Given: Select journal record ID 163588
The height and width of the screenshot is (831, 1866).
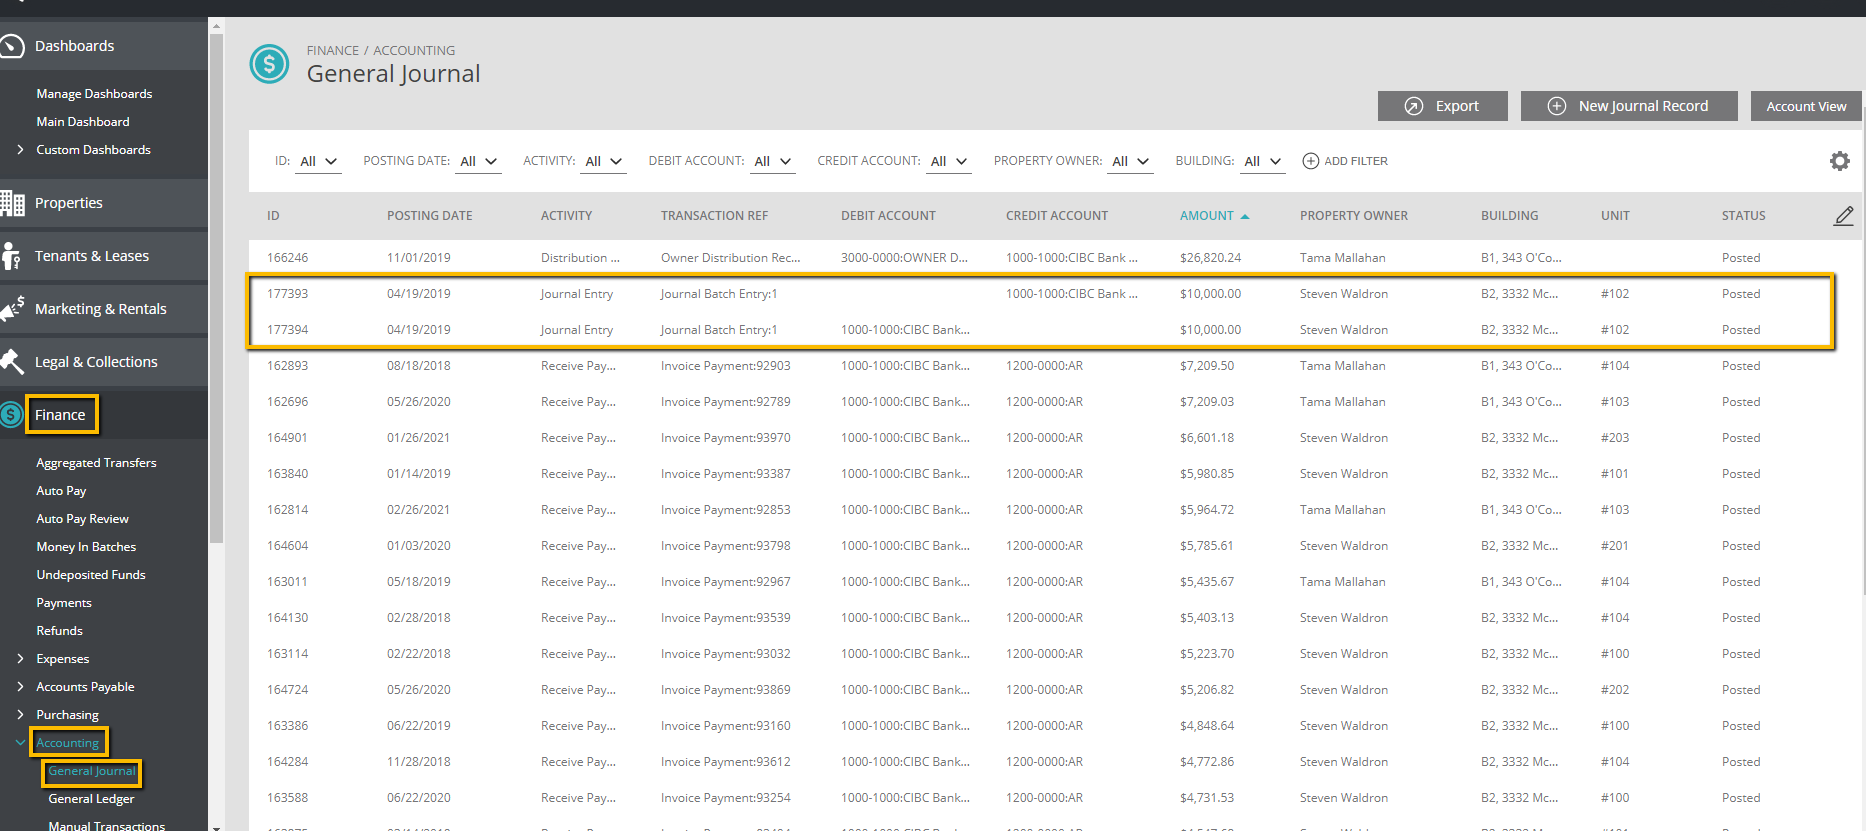Looking at the screenshot, I should pos(287,798).
